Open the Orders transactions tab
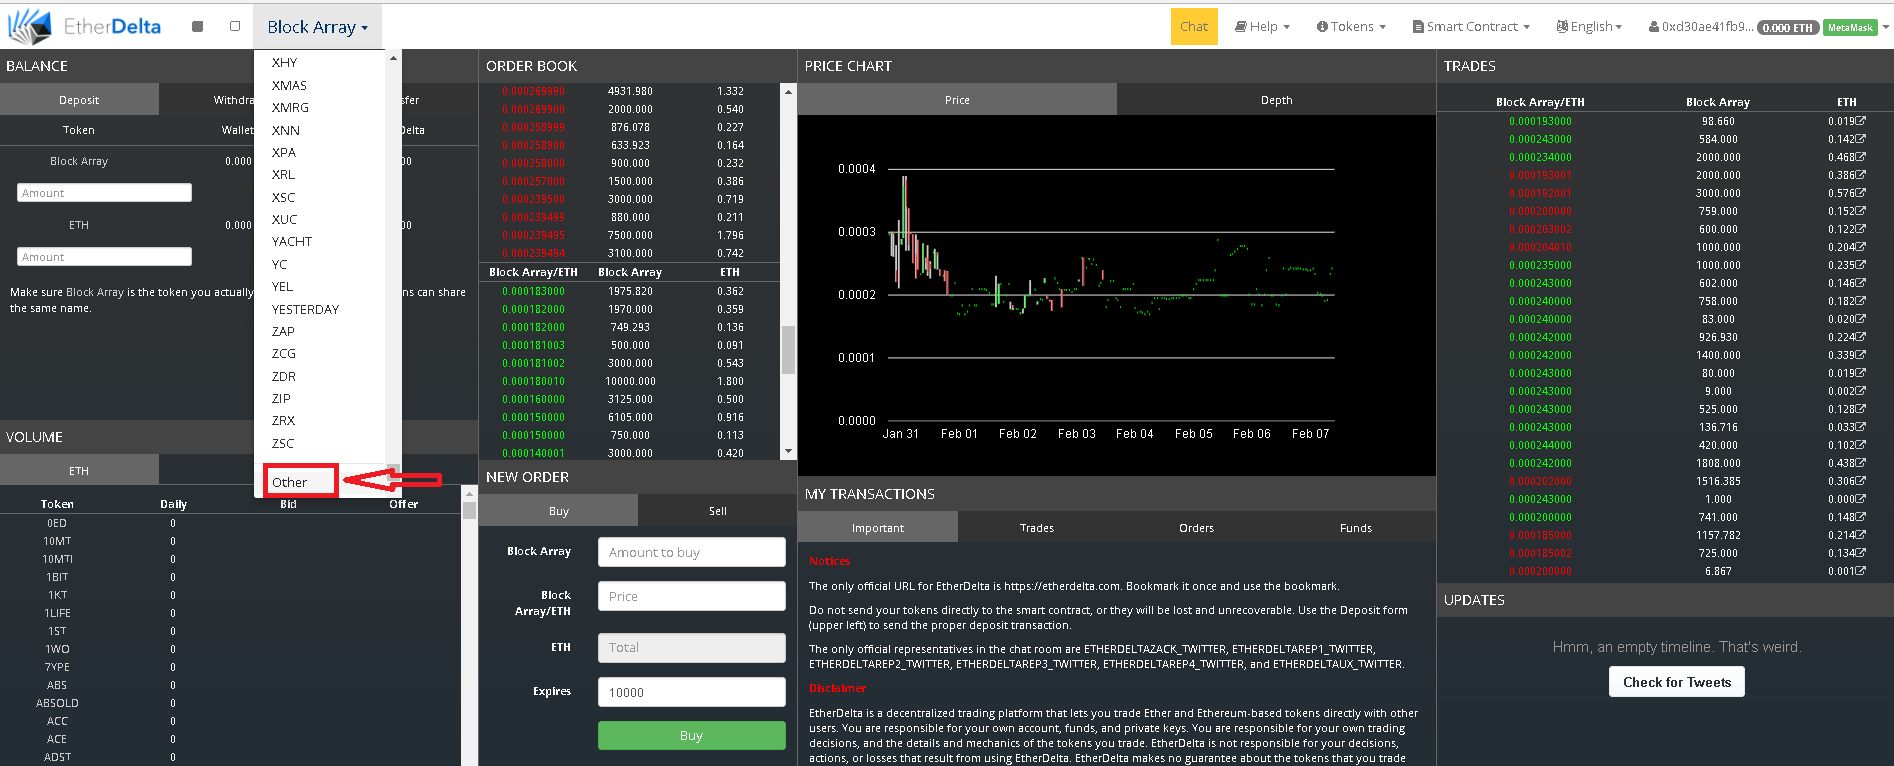Image resolution: width=1894 pixels, height=766 pixels. coord(1196,528)
